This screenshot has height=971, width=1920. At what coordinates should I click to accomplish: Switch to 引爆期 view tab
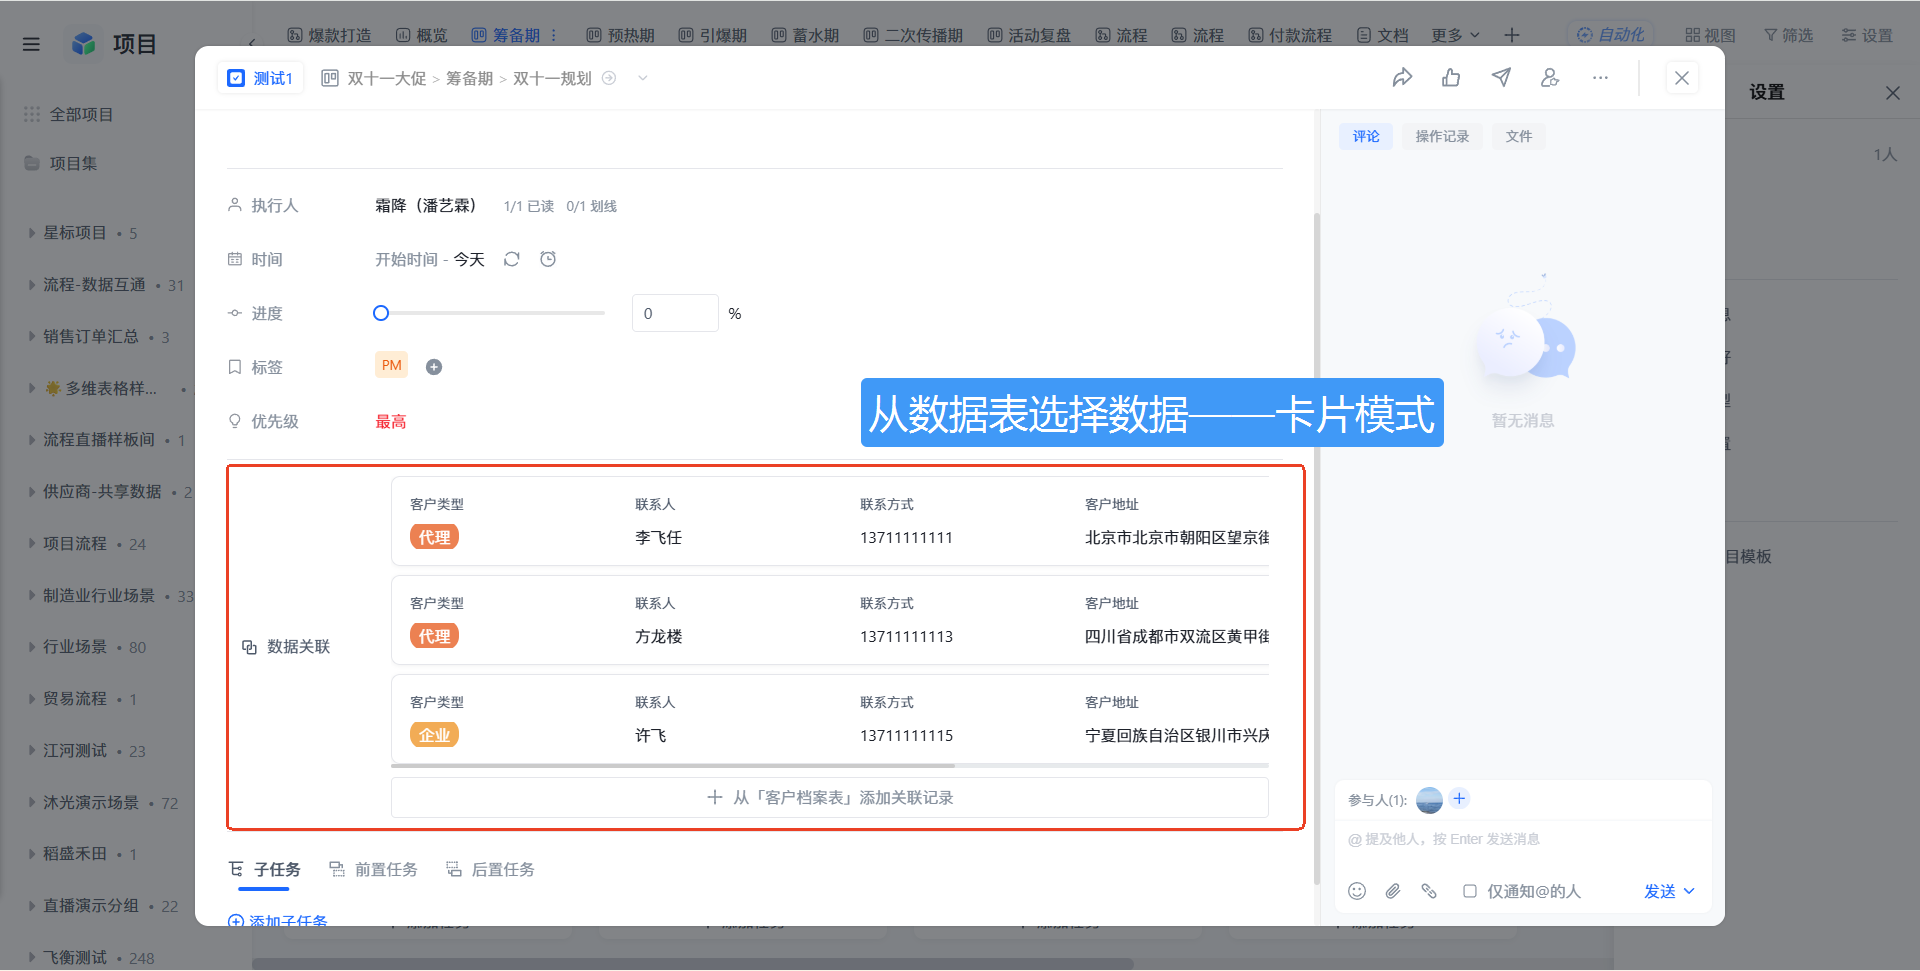(713, 35)
